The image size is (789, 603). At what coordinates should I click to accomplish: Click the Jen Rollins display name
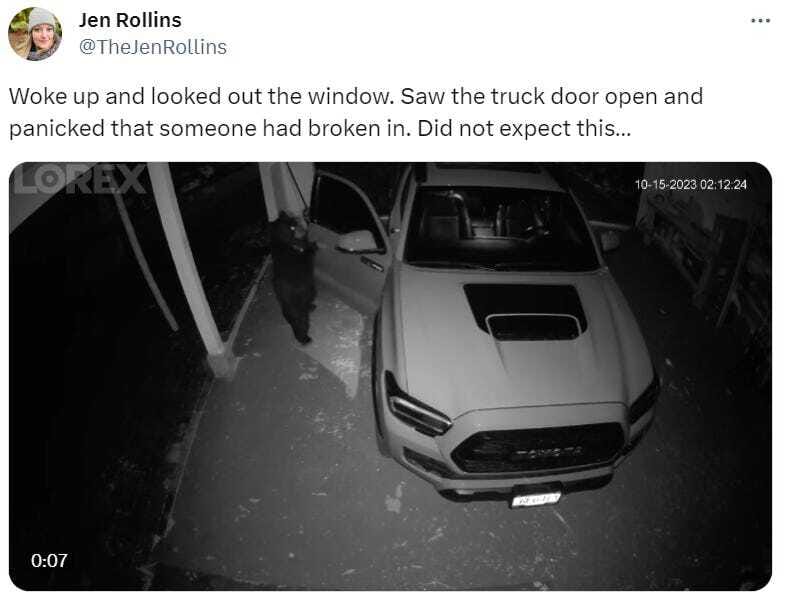click(130, 20)
